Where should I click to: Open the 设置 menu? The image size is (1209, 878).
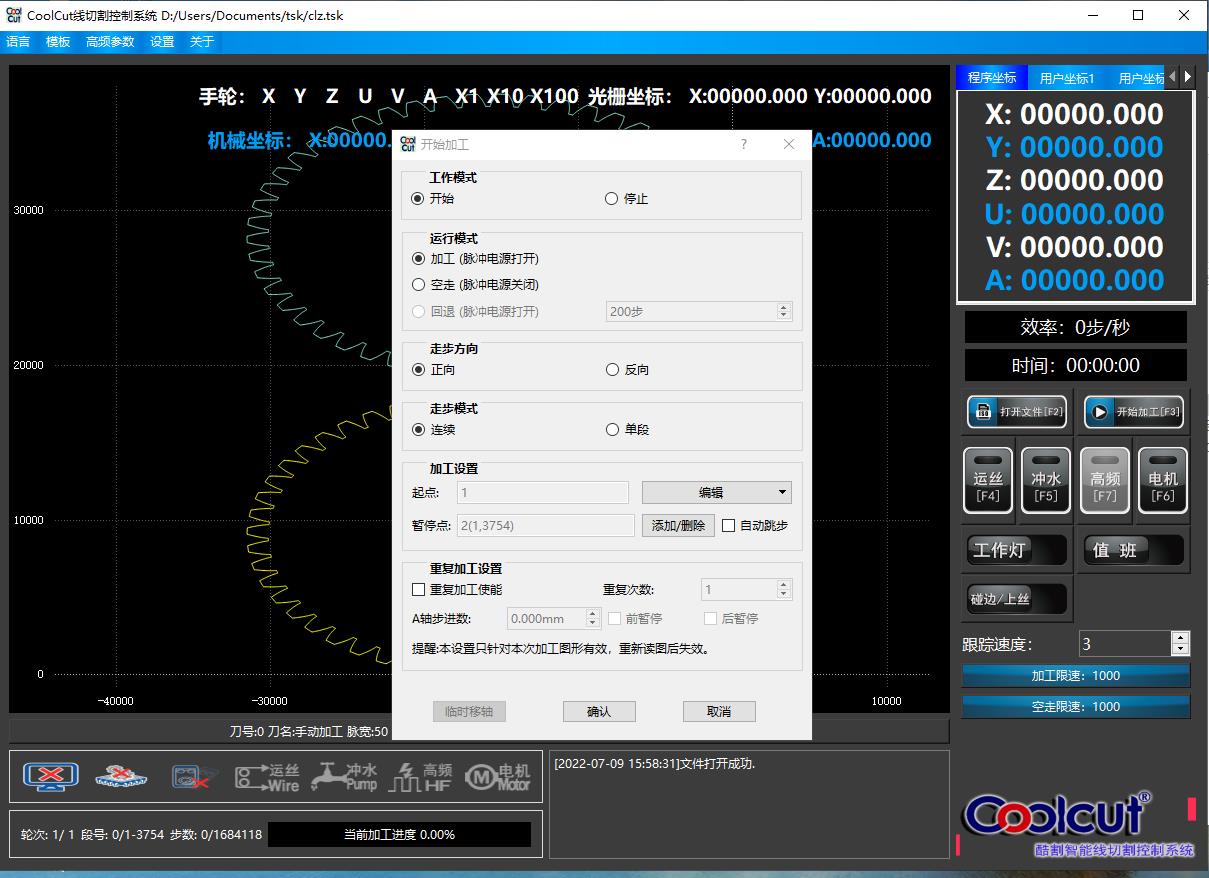pos(162,41)
